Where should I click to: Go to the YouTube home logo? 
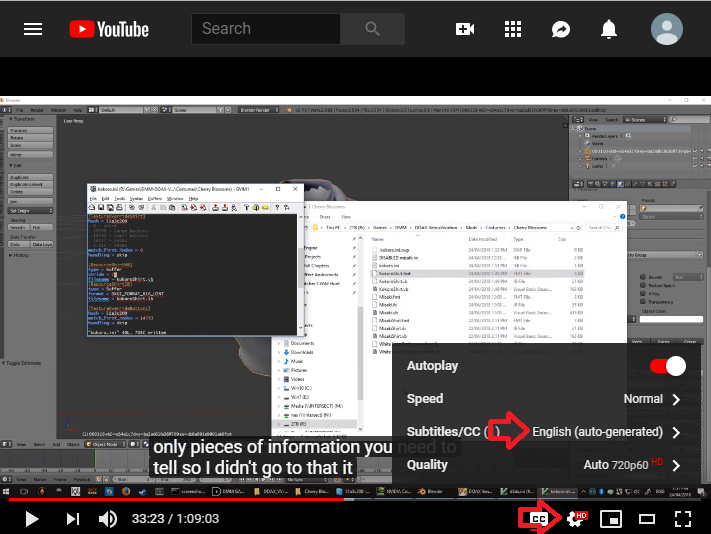click(x=109, y=29)
